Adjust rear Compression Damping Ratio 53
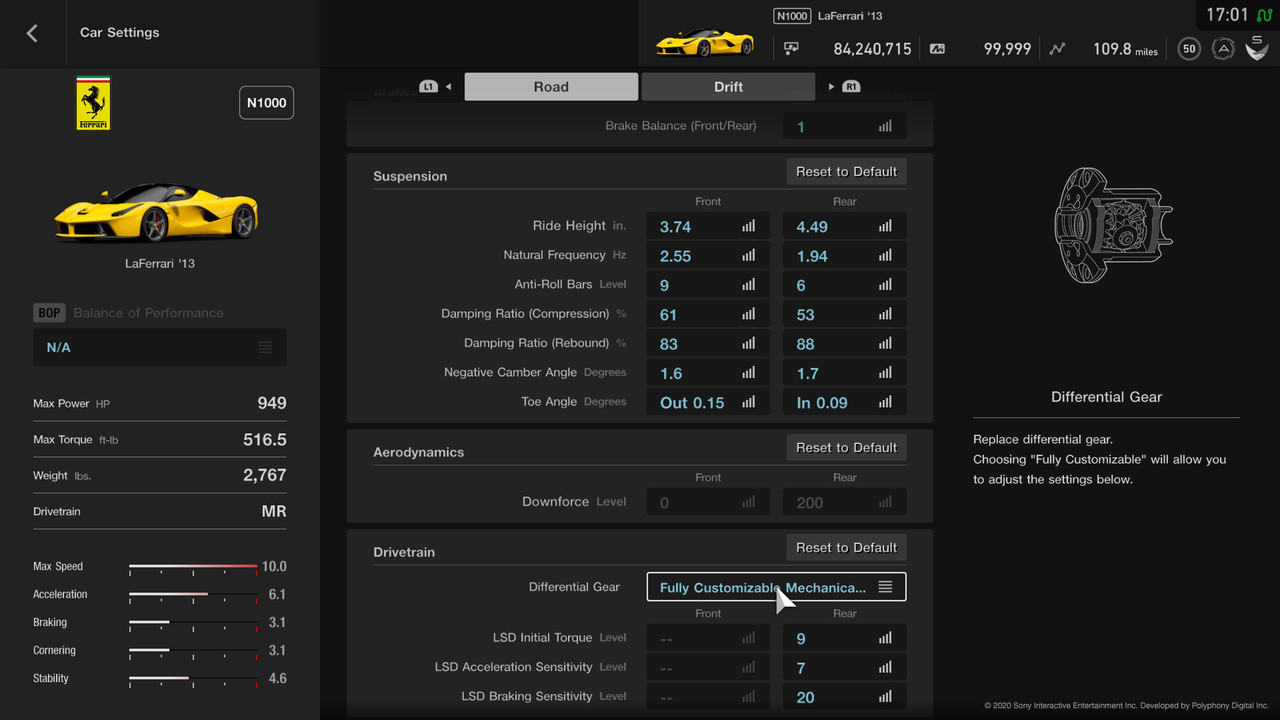The width and height of the screenshot is (1280, 720). (845, 314)
